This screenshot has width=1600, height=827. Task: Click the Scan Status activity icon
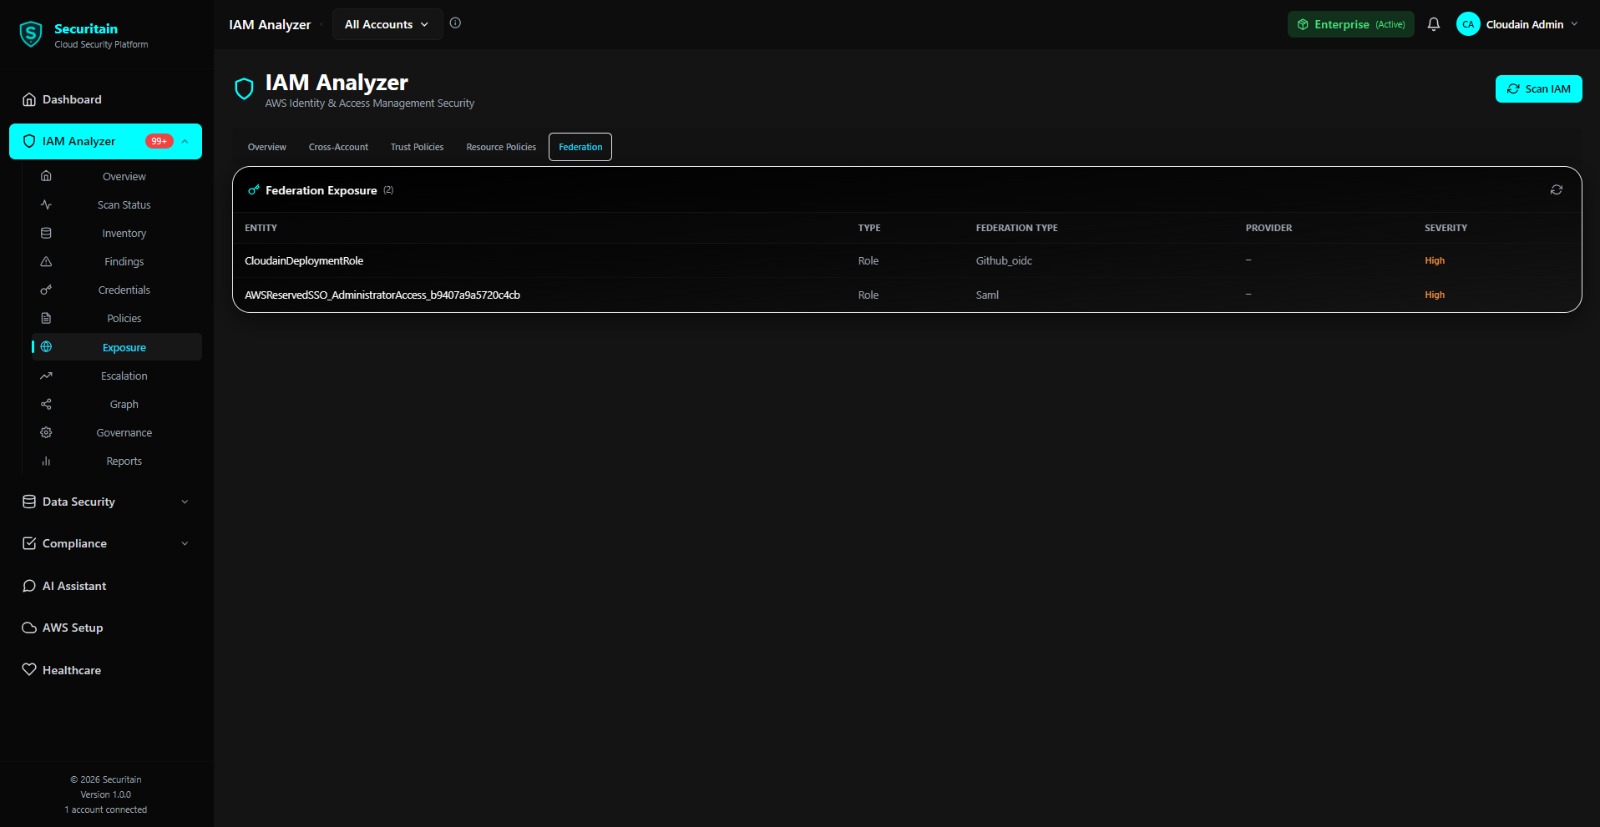46,205
